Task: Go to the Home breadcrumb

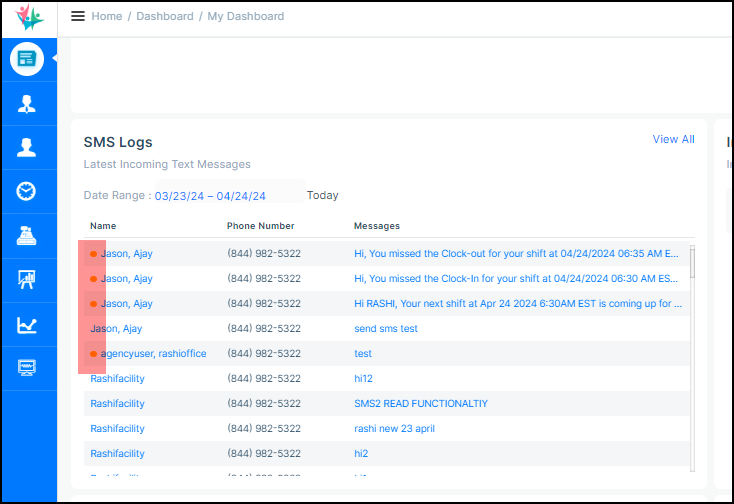Action: [x=107, y=16]
